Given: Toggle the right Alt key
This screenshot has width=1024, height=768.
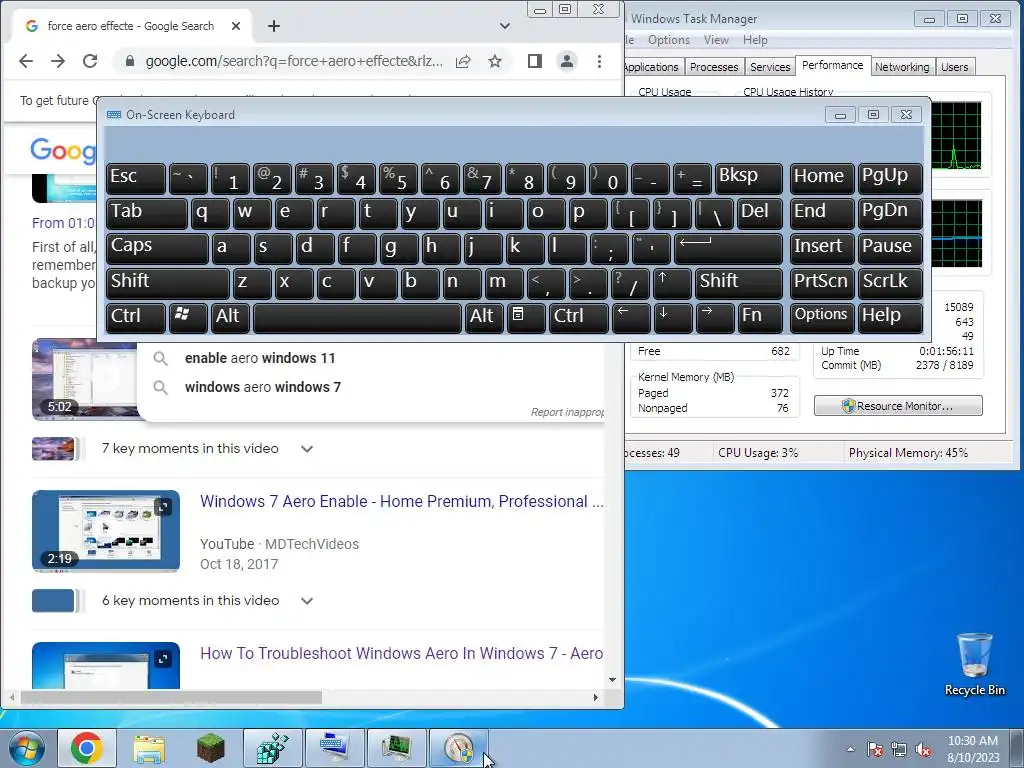Looking at the screenshot, I should pyautogui.click(x=484, y=317).
